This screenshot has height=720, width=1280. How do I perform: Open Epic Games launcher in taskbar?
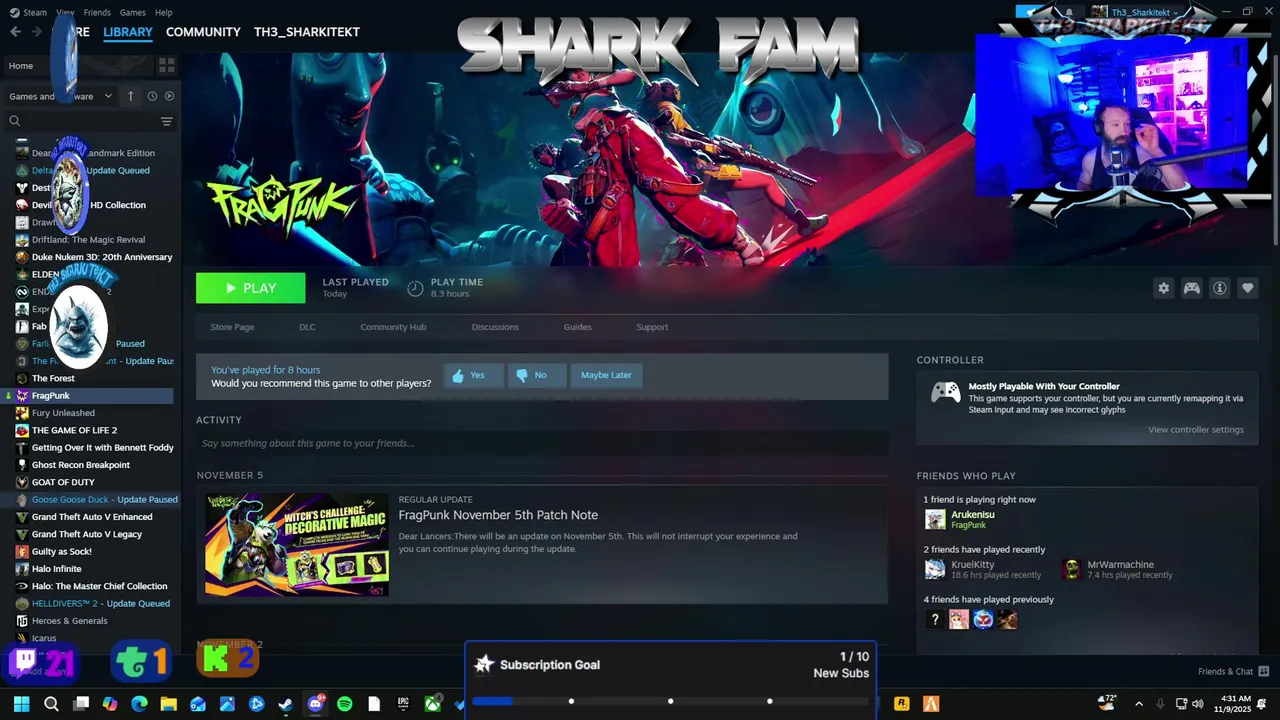point(404,704)
